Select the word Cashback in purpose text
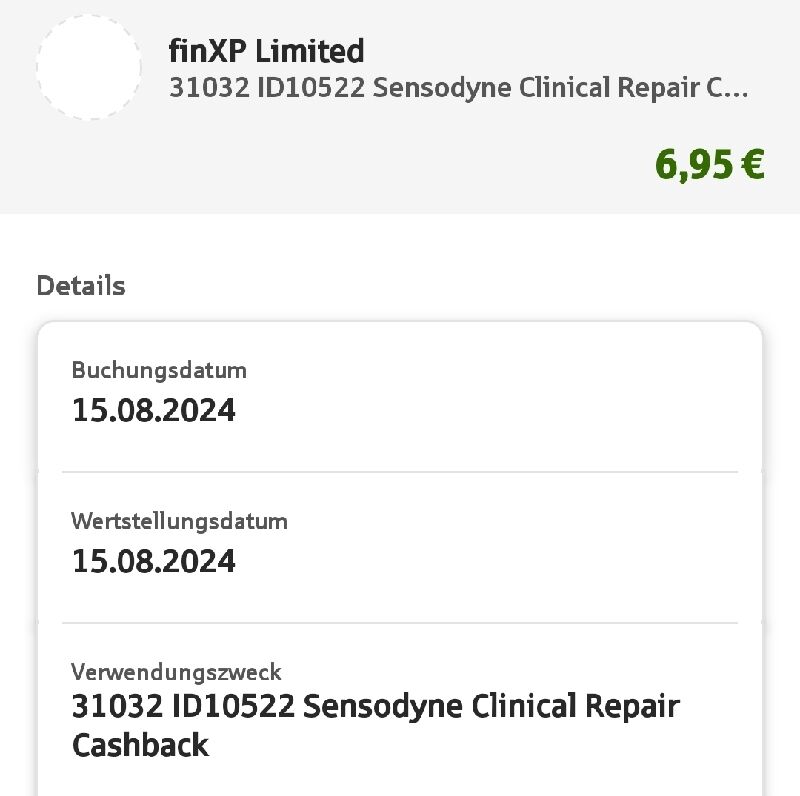This screenshot has width=800, height=796. point(141,745)
